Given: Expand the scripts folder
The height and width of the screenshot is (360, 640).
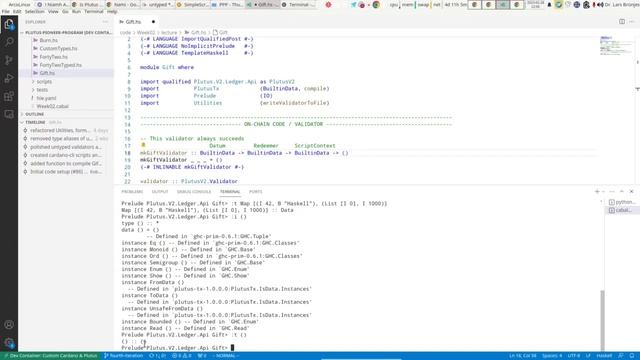Looking at the screenshot, I should tap(44, 82).
